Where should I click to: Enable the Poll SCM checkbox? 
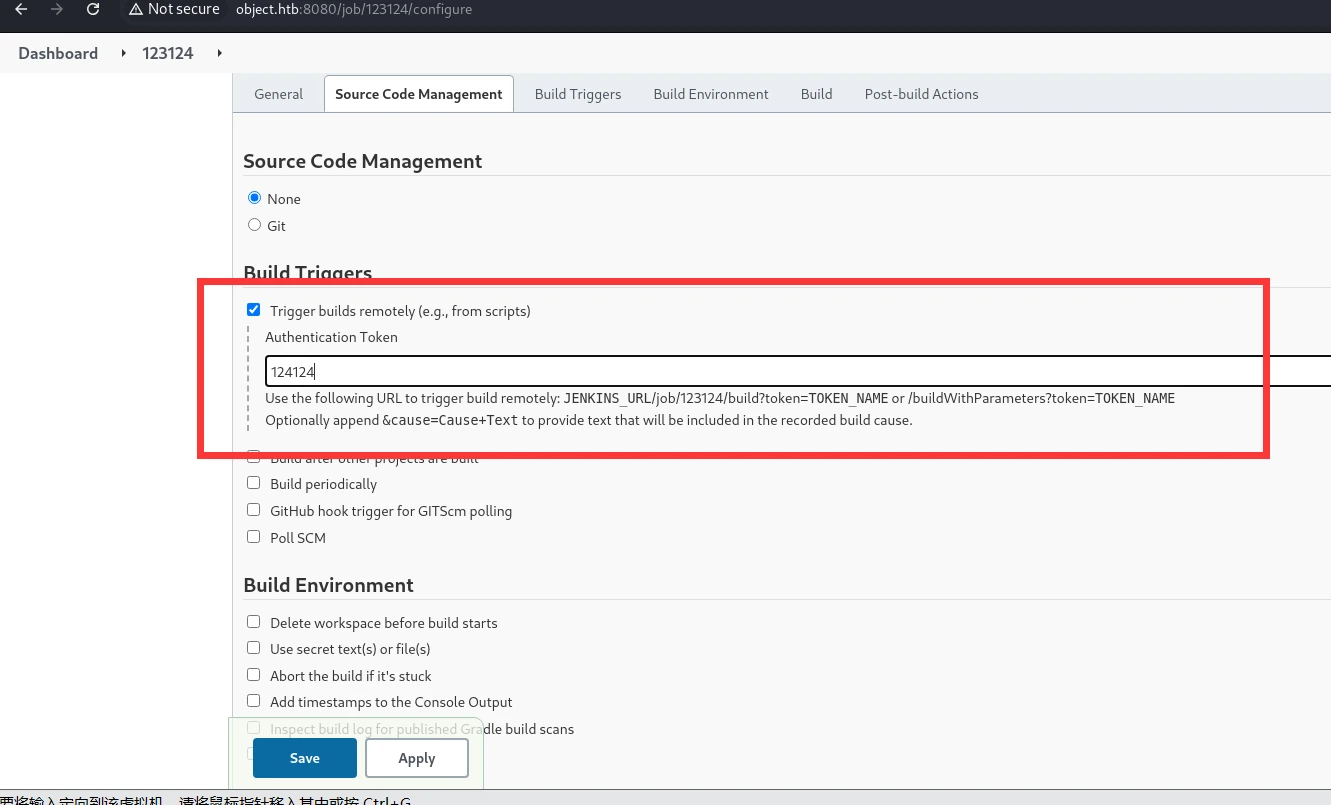pos(254,537)
